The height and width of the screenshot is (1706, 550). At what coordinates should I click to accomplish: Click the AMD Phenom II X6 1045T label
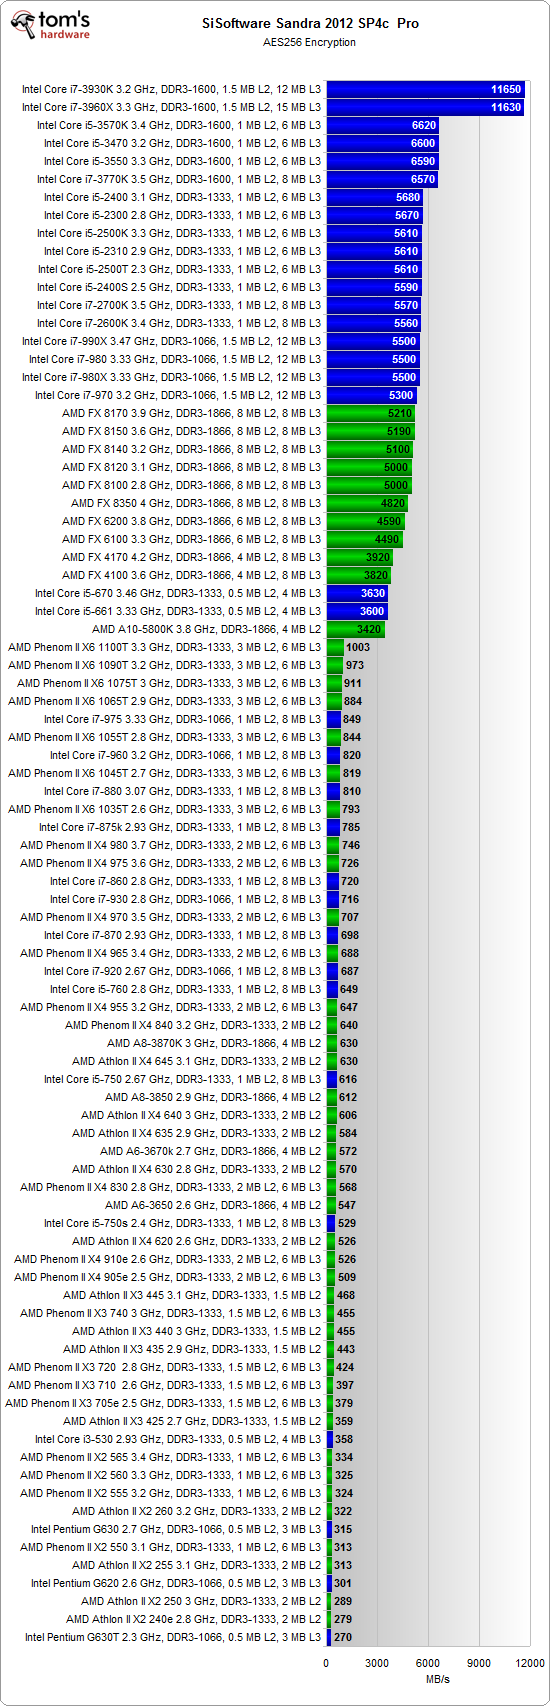coord(165,773)
